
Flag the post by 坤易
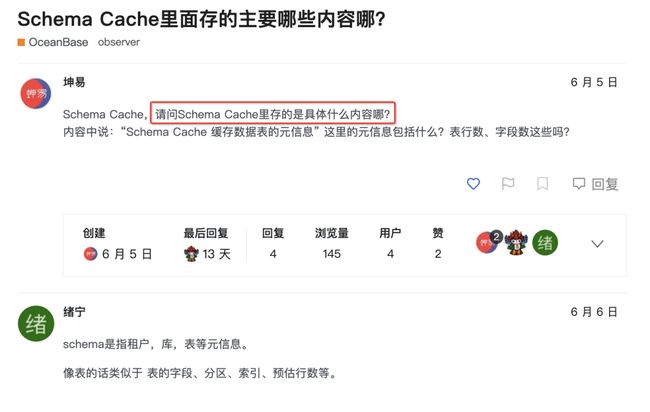click(508, 184)
